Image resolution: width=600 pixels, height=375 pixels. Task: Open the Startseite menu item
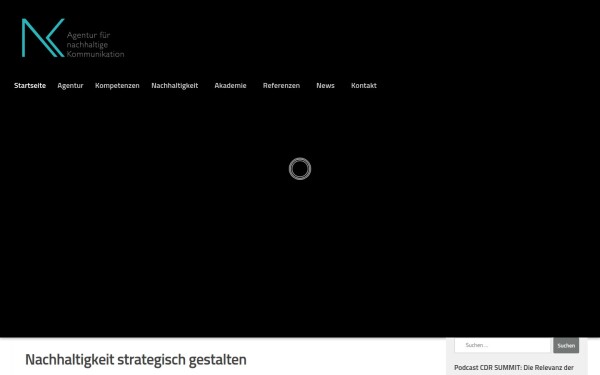point(30,85)
